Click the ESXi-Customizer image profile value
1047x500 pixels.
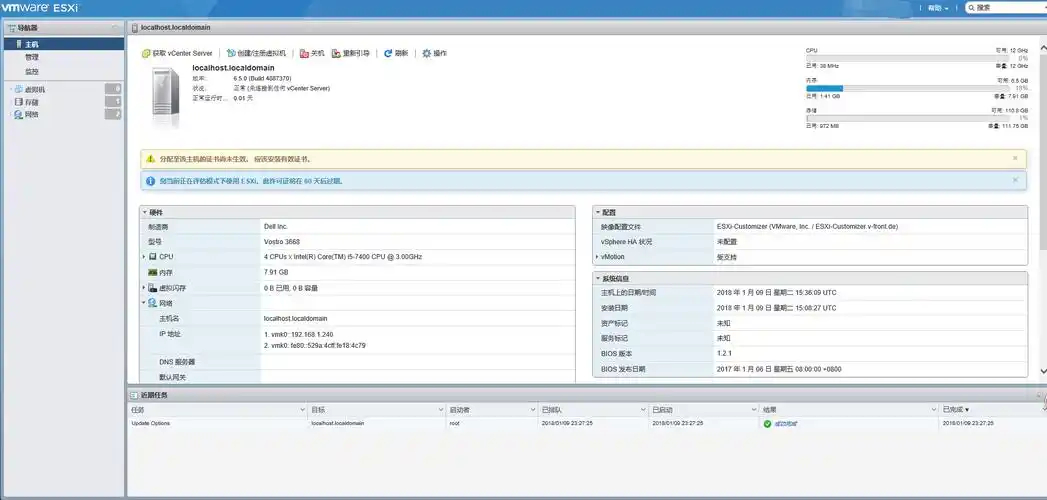[x=807, y=227]
